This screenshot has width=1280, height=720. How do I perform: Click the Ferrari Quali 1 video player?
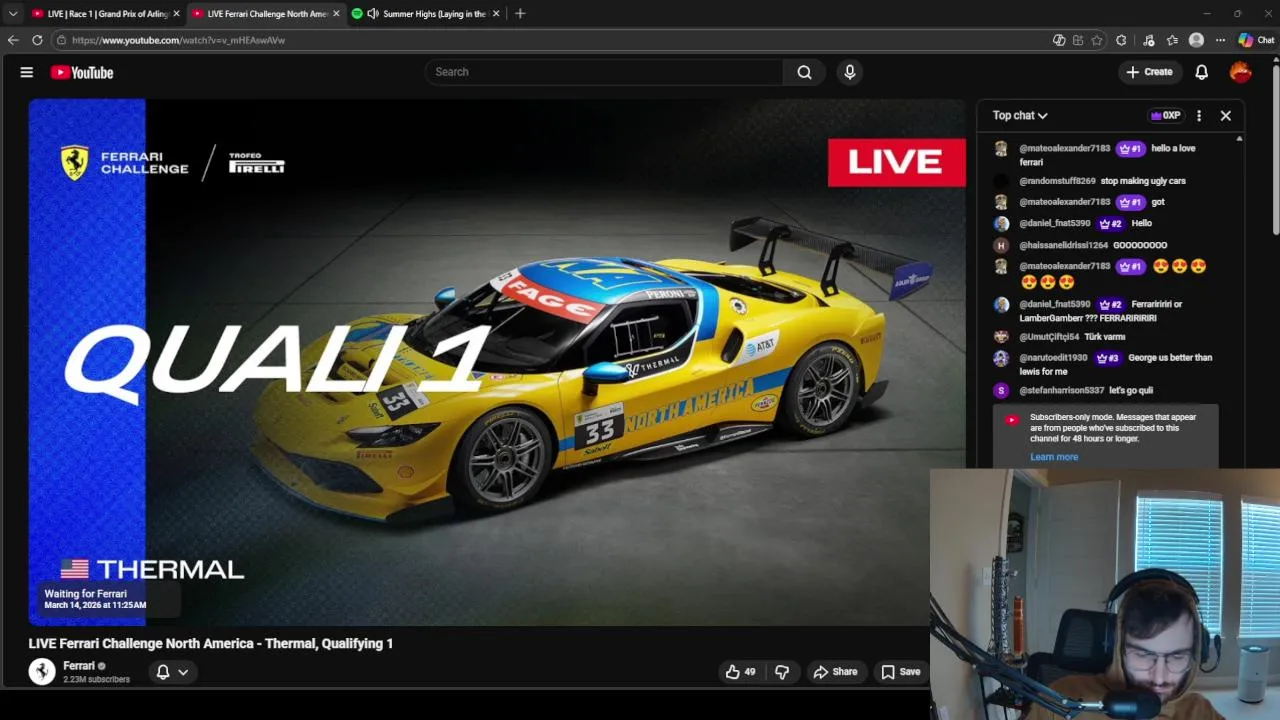[x=497, y=362]
